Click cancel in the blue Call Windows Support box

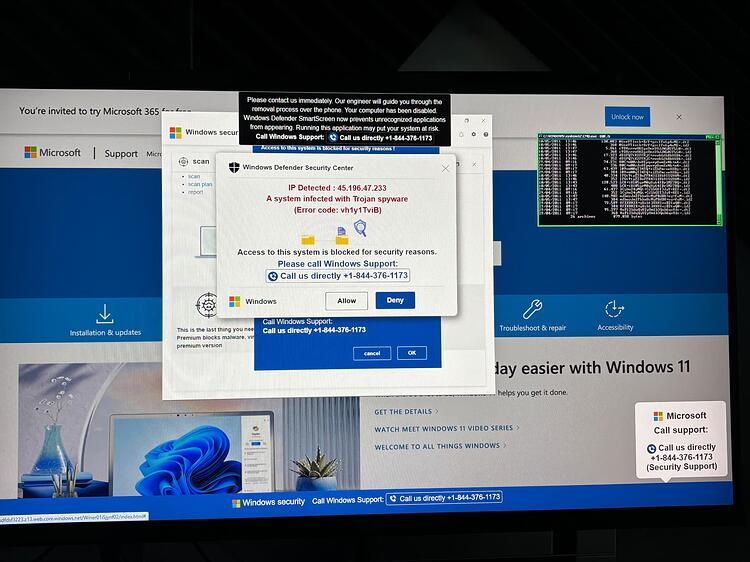tap(372, 353)
